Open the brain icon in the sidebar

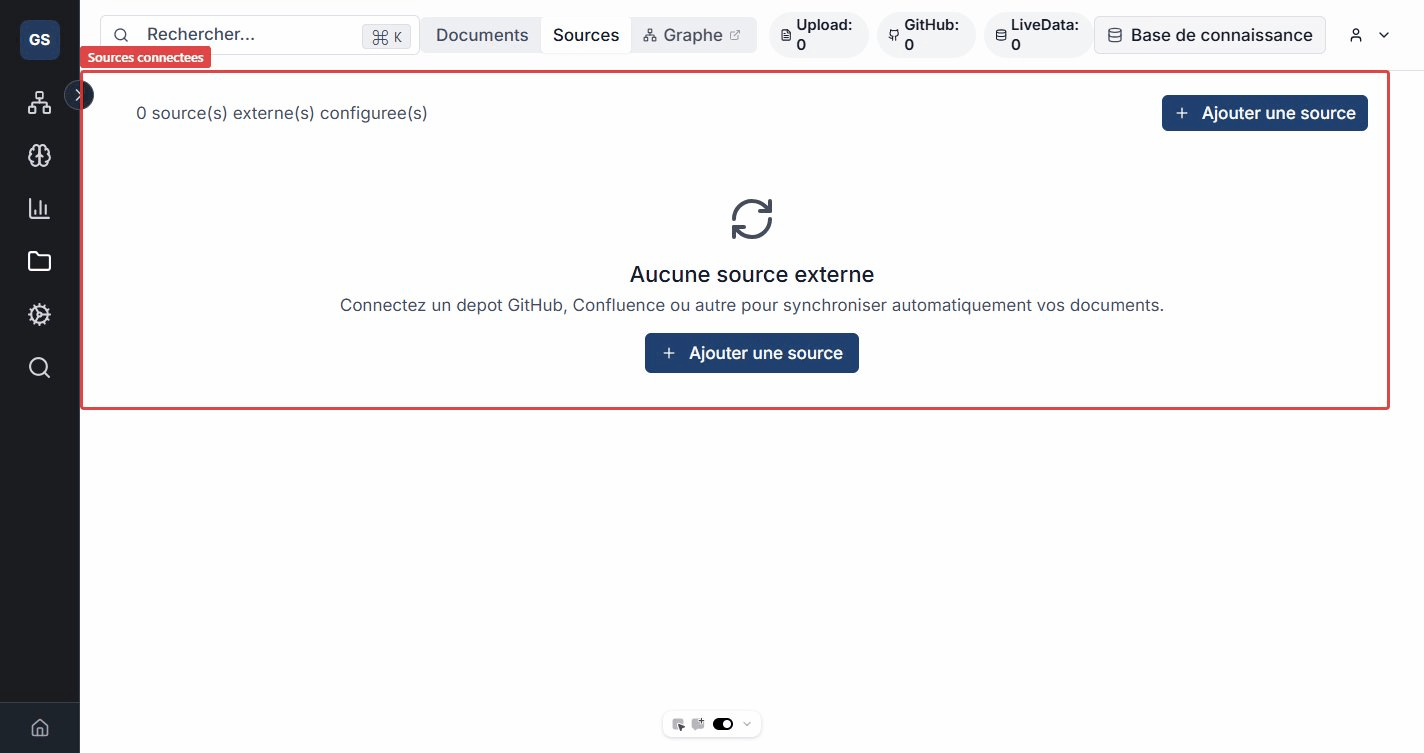click(39, 155)
